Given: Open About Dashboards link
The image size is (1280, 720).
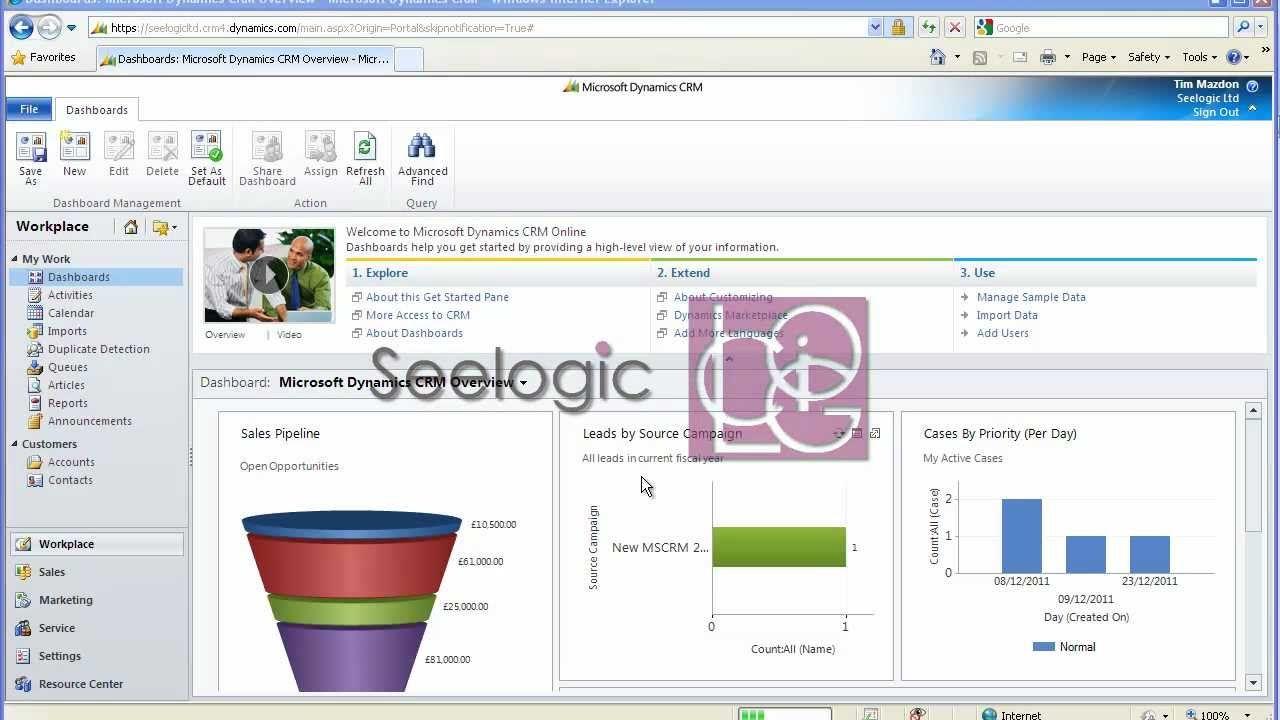Looking at the screenshot, I should (x=414, y=333).
